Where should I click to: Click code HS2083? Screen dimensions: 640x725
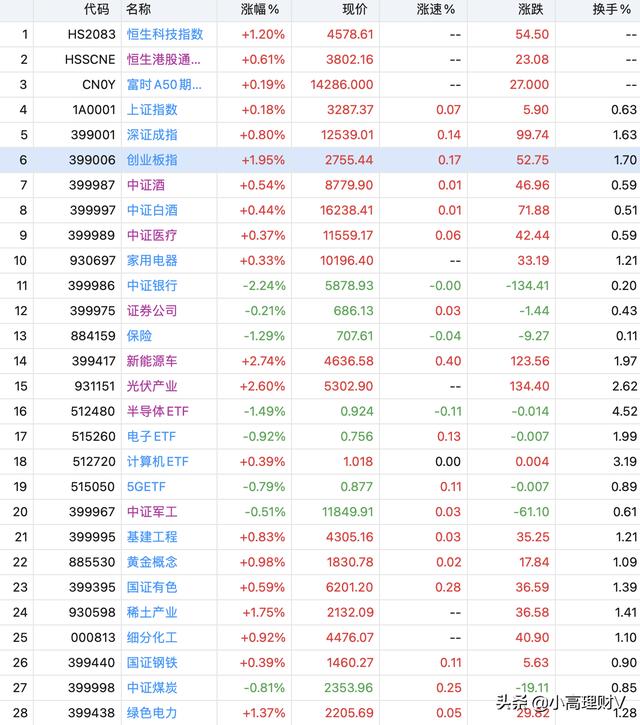(92, 34)
